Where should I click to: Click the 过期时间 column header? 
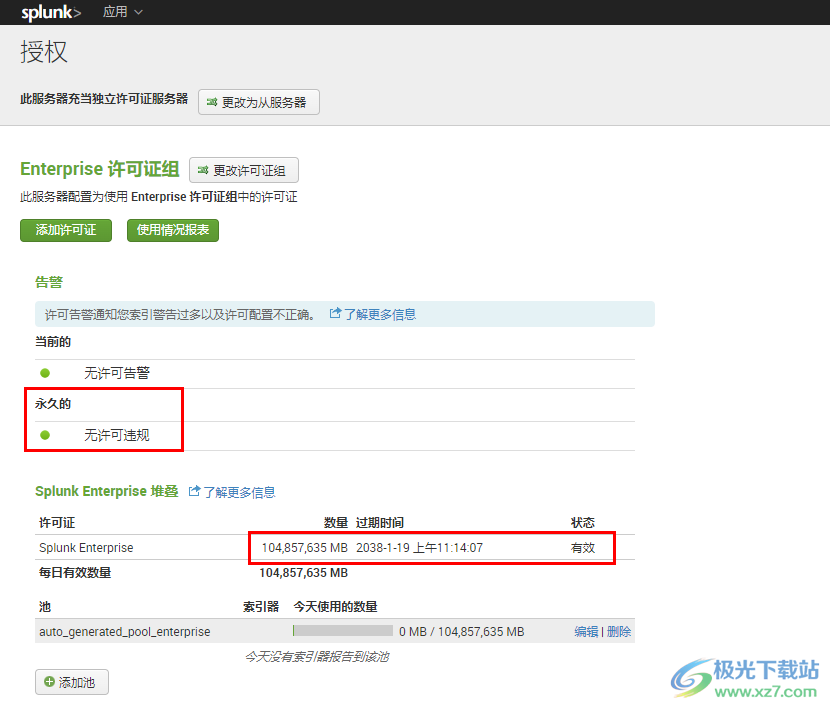pos(380,523)
